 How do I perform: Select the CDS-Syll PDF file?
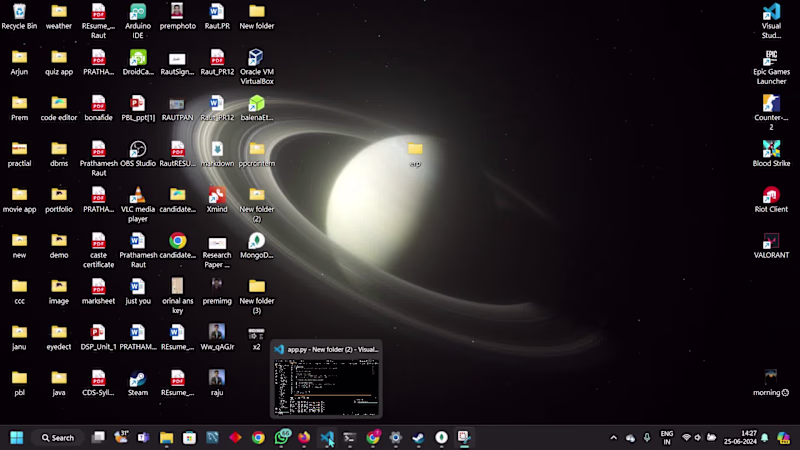click(x=98, y=383)
